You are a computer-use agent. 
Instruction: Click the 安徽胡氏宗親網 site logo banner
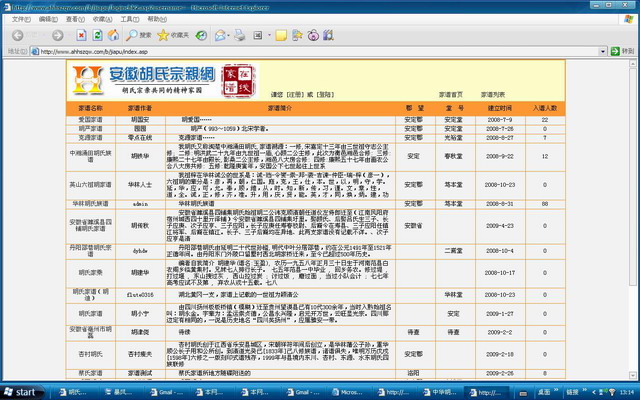(x=144, y=80)
